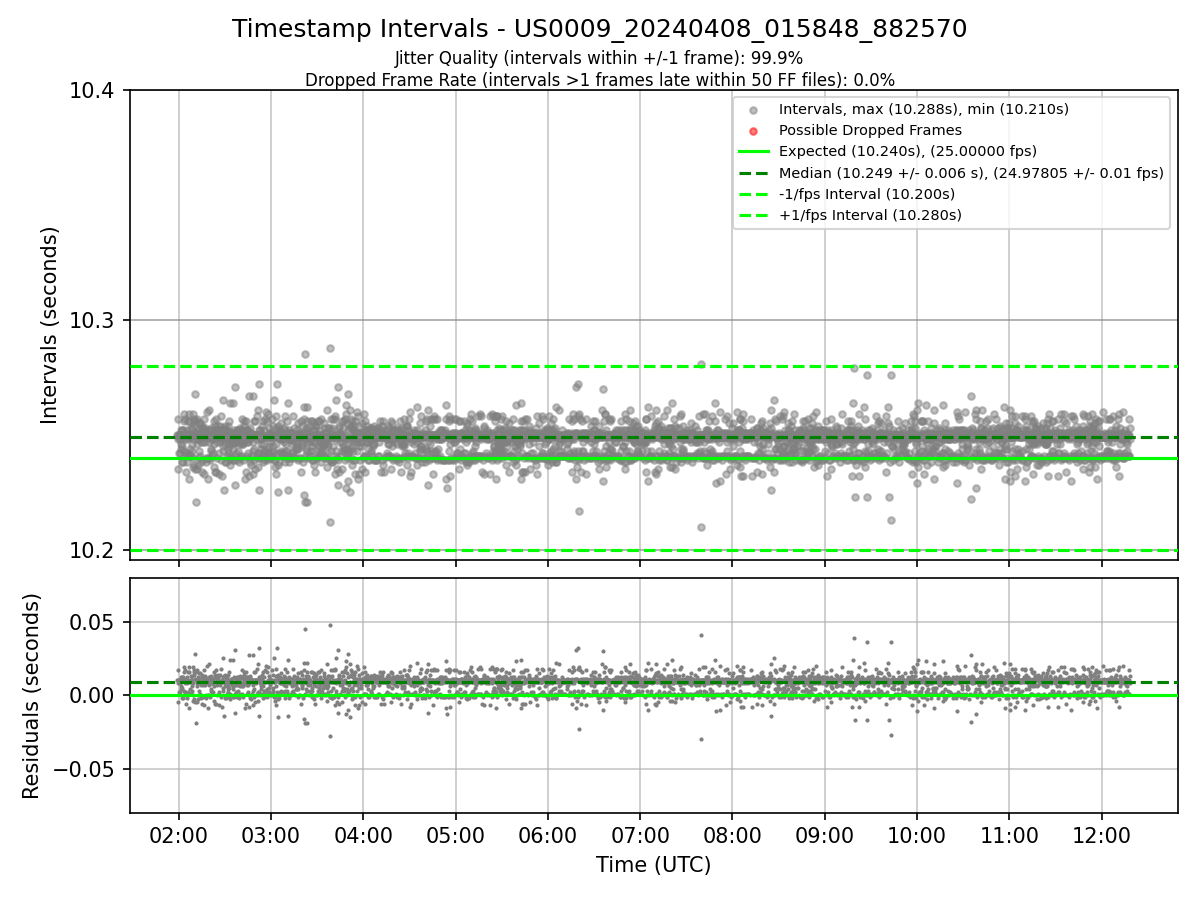
Task: Click the 10.4 y-axis tick label
Action: coord(94,91)
